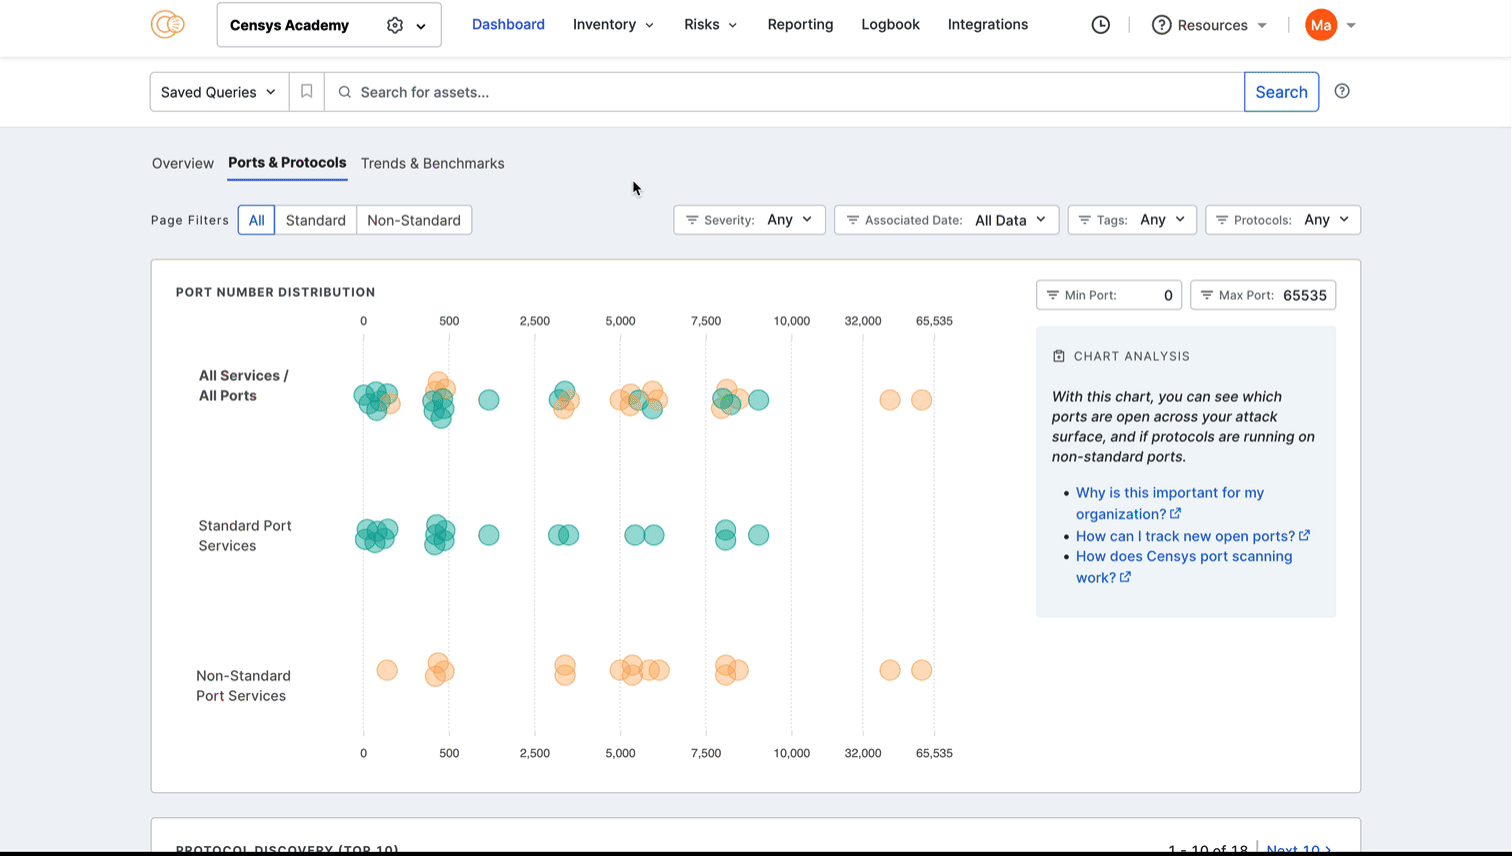Open workspace settings gear icon
The image size is (1512, 856).
click(x=395, y=25)
